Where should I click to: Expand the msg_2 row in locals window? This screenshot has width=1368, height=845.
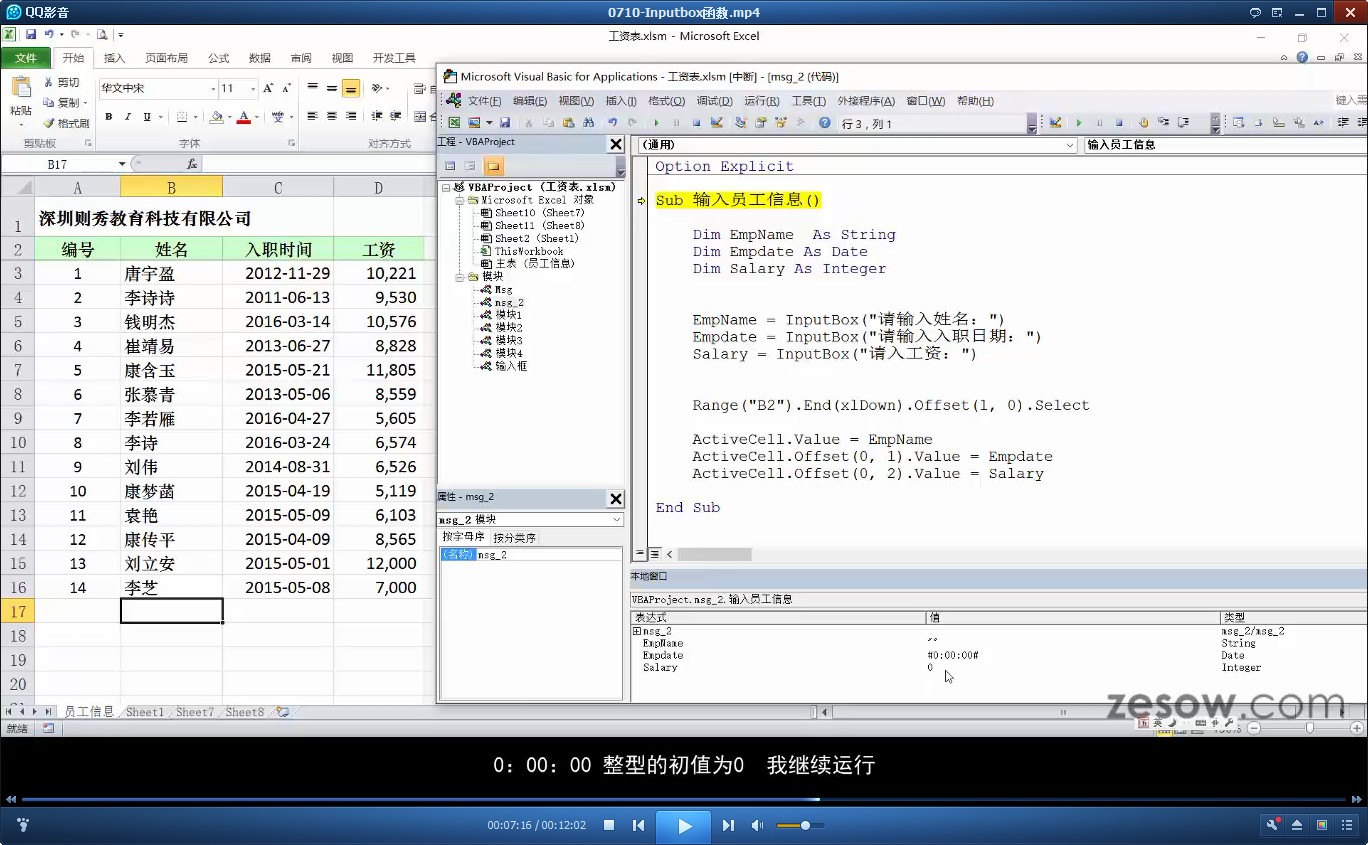(x=637, y=631)
